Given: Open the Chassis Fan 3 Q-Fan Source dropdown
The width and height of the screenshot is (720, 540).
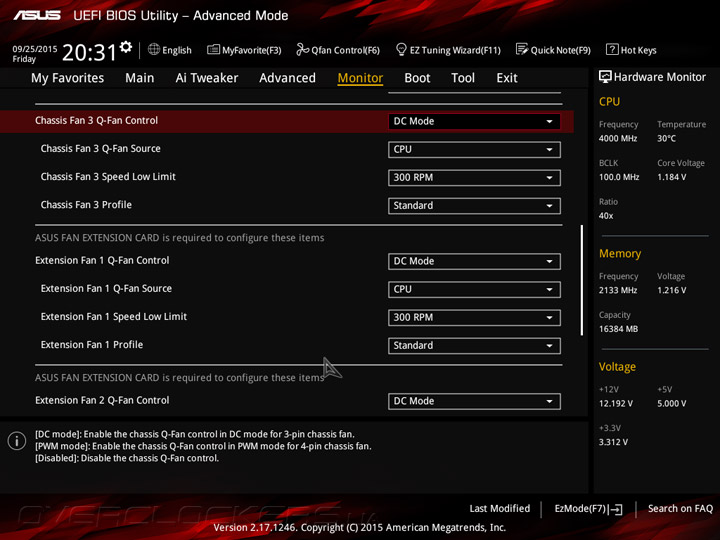Looking at the screenshot, I should (474, 150).
